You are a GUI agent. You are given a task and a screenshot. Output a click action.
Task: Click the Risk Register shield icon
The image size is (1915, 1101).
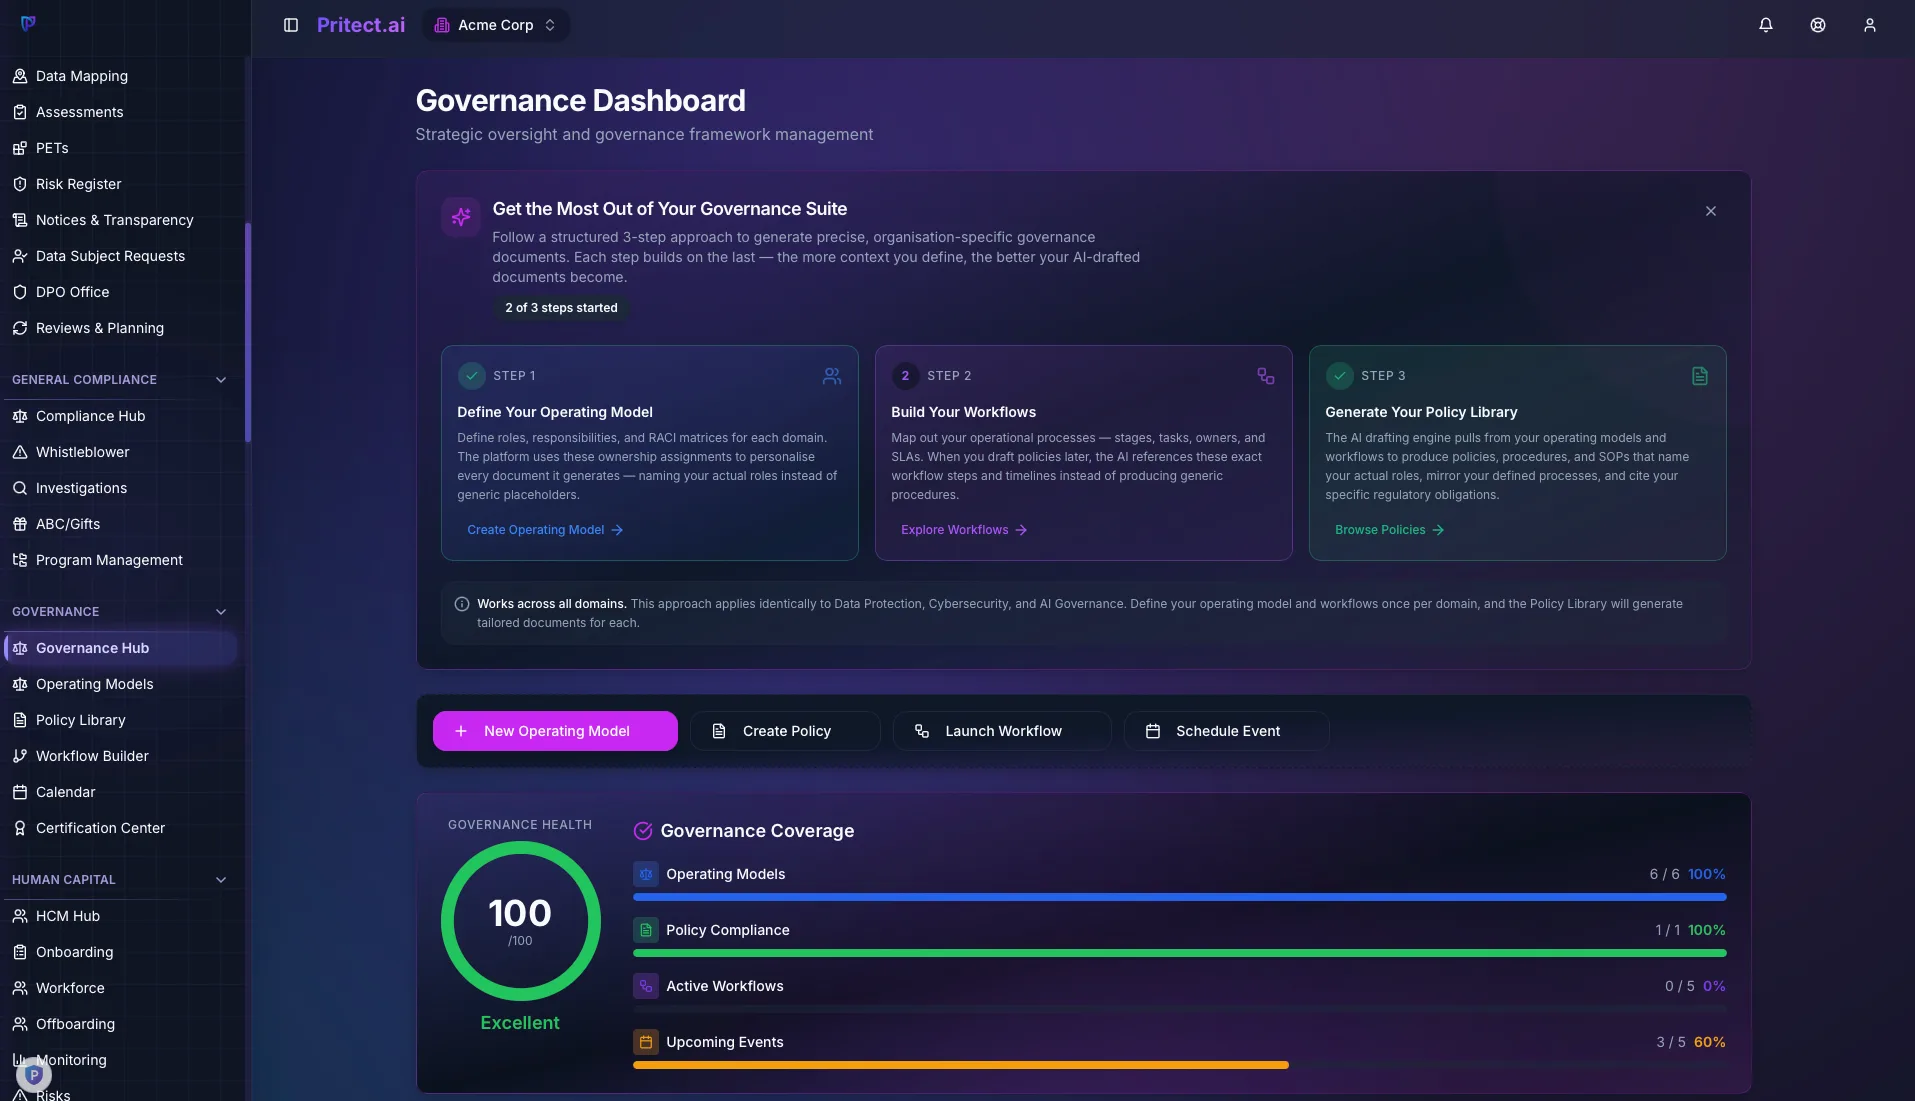point(20,184)
